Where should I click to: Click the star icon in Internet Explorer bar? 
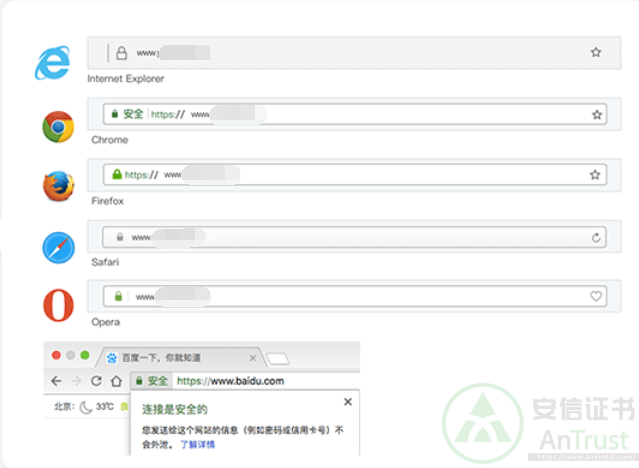pos(596,52)
